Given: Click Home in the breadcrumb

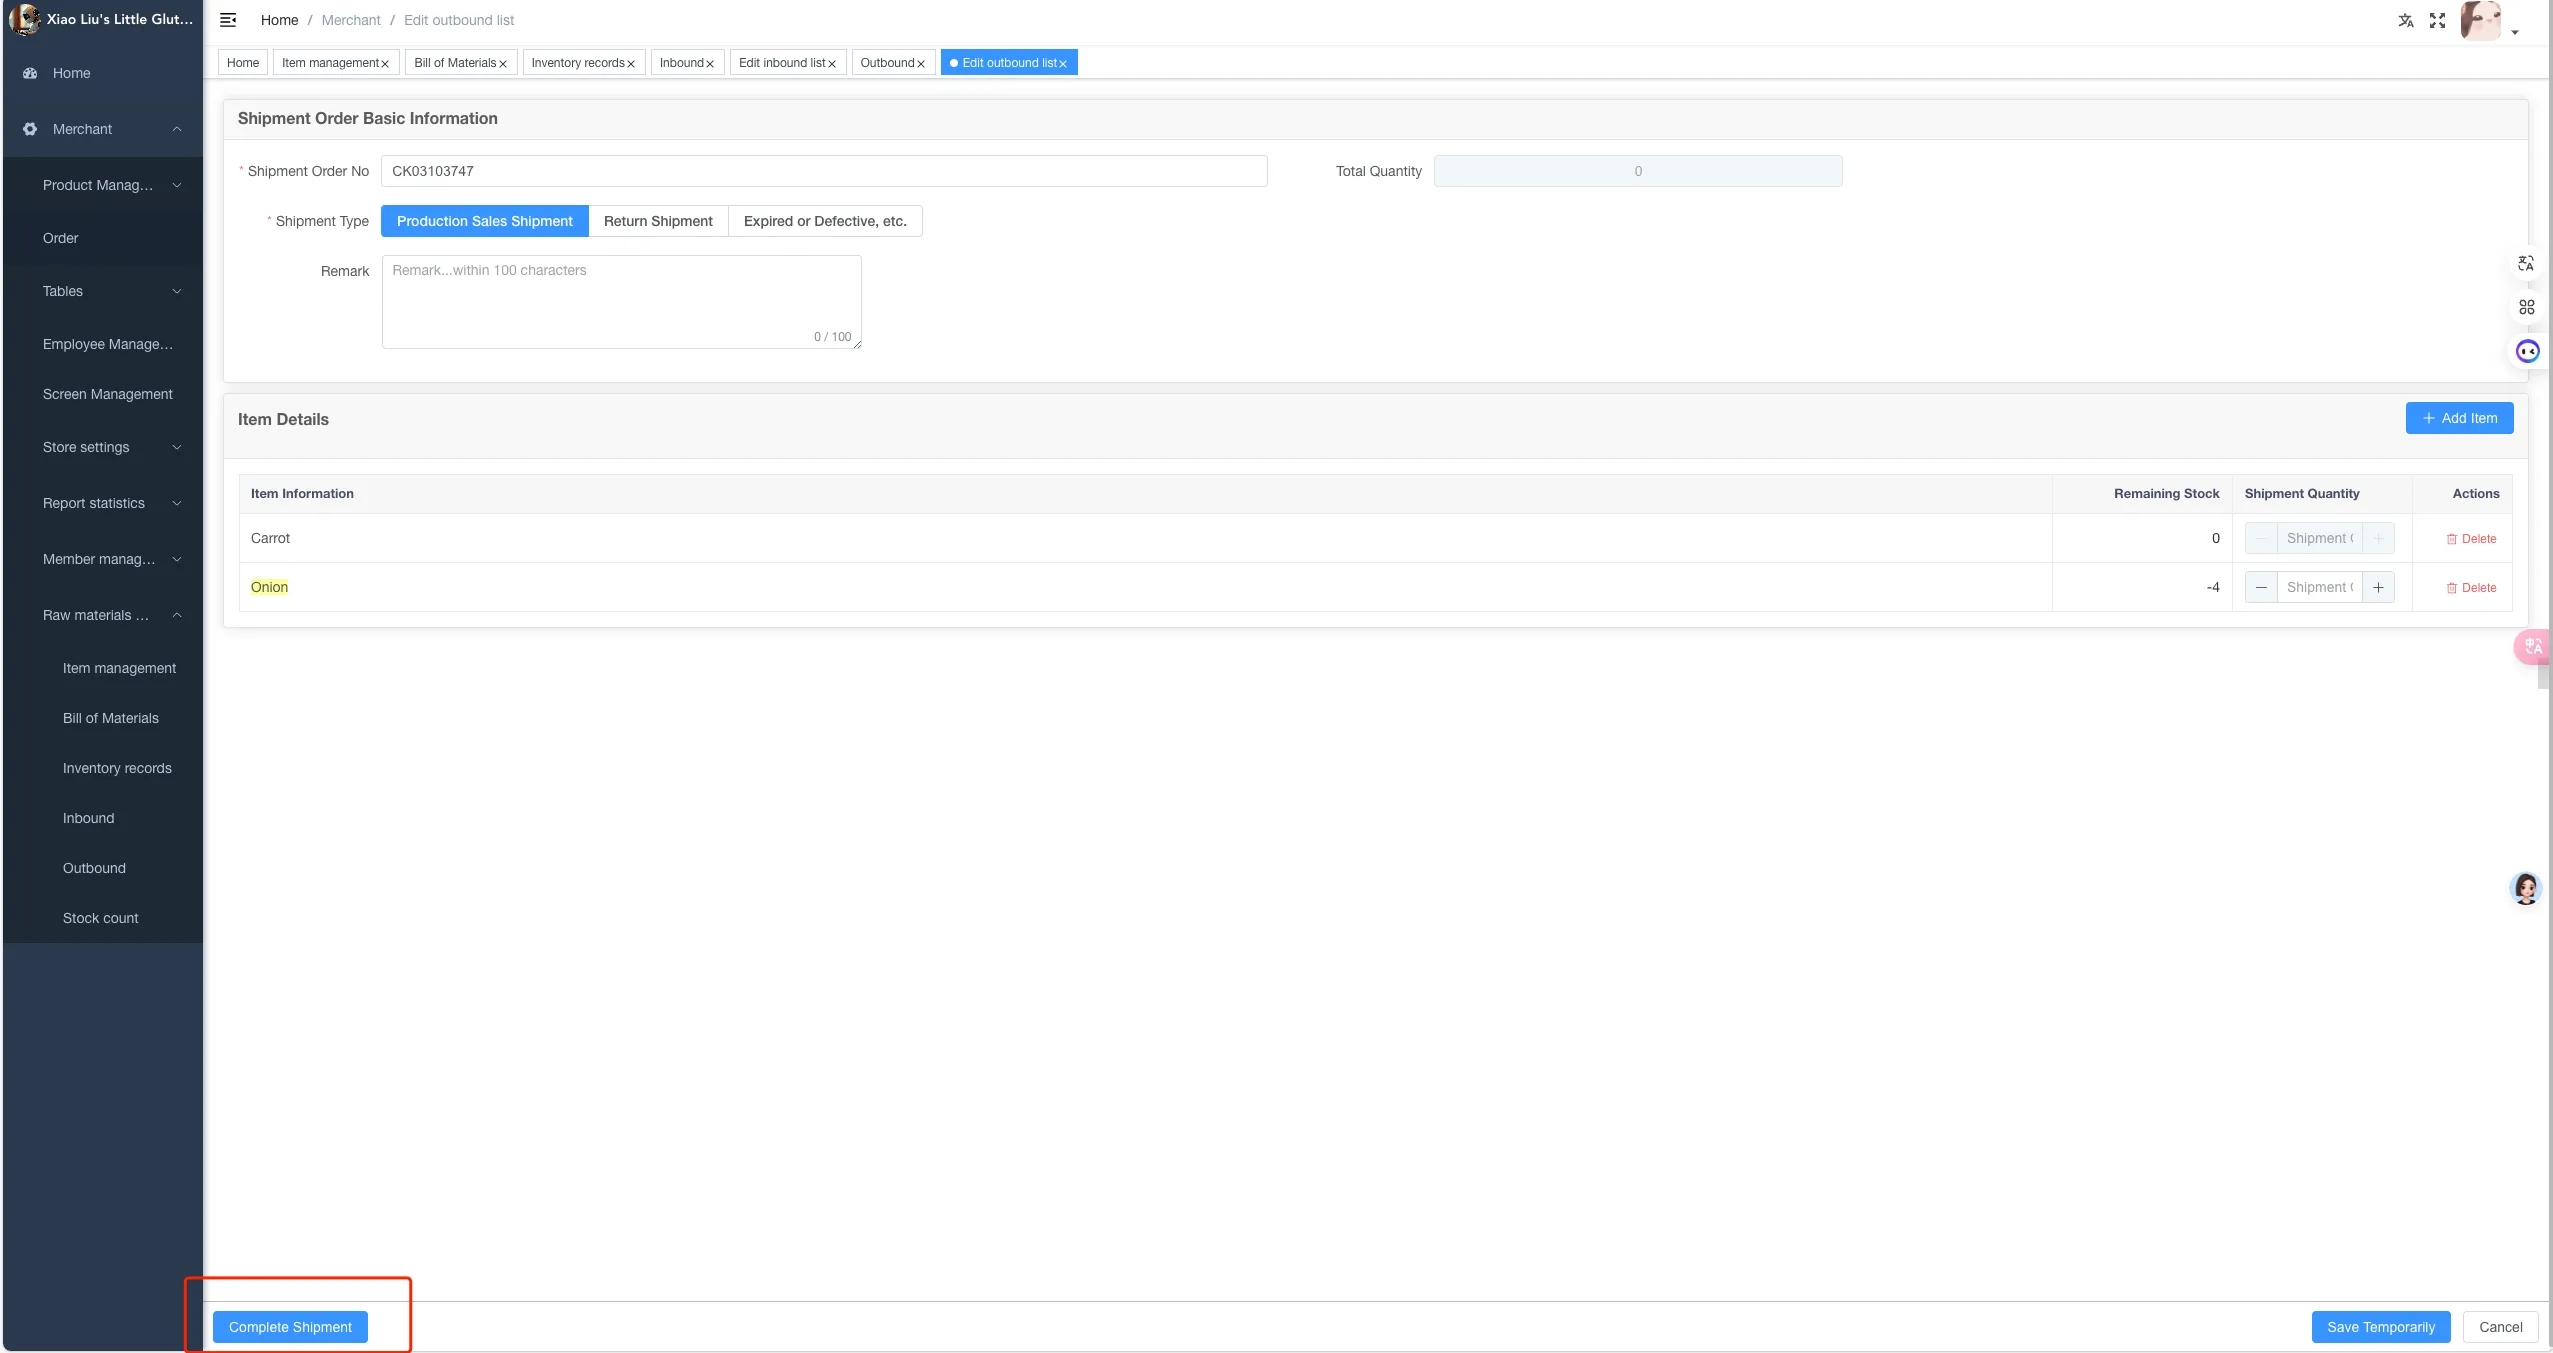Looking at the screenshot, I should coord(279,20).
